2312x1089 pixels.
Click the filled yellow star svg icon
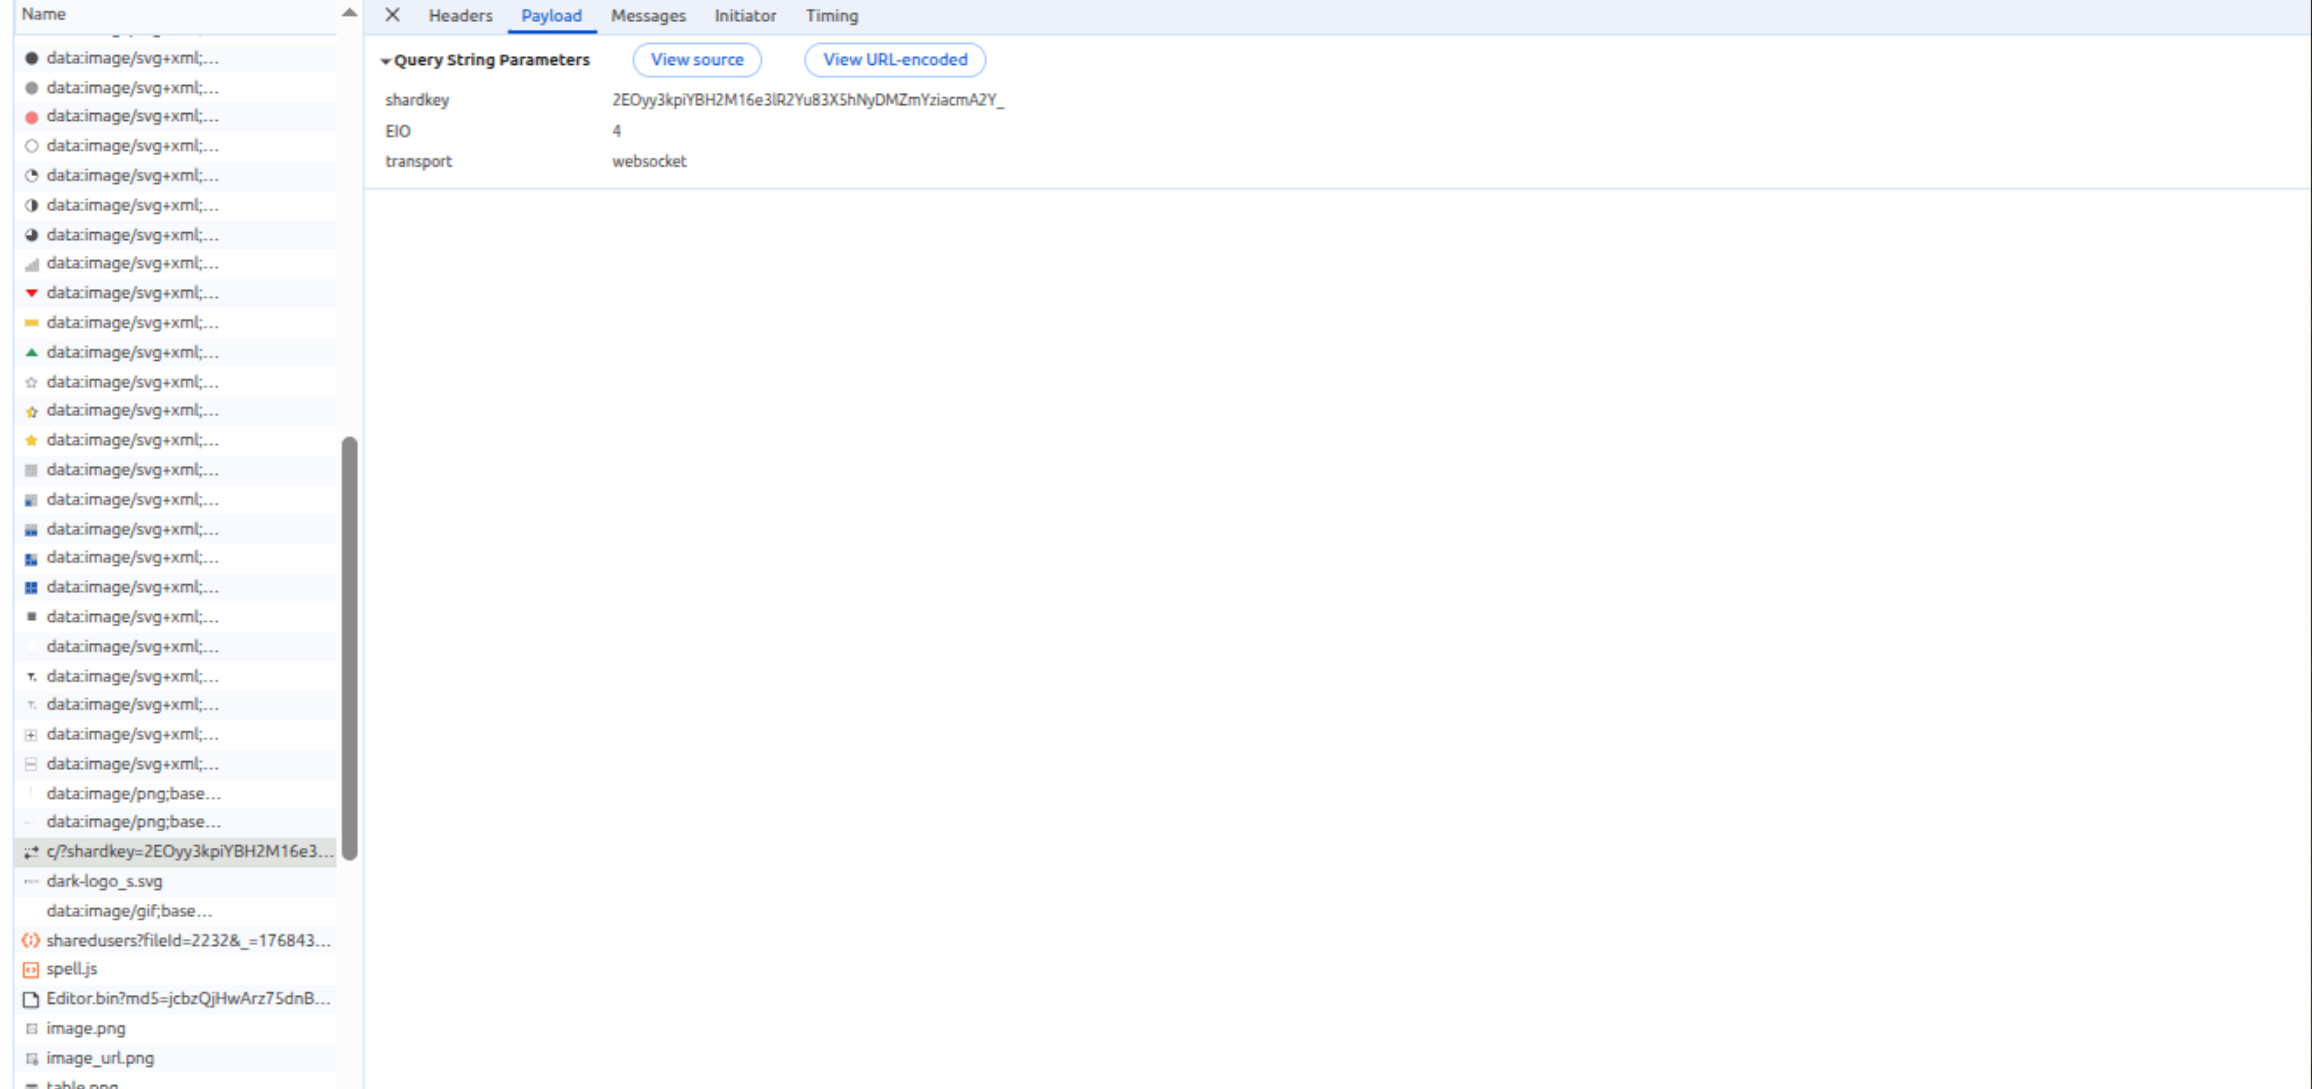click(31, 440)
